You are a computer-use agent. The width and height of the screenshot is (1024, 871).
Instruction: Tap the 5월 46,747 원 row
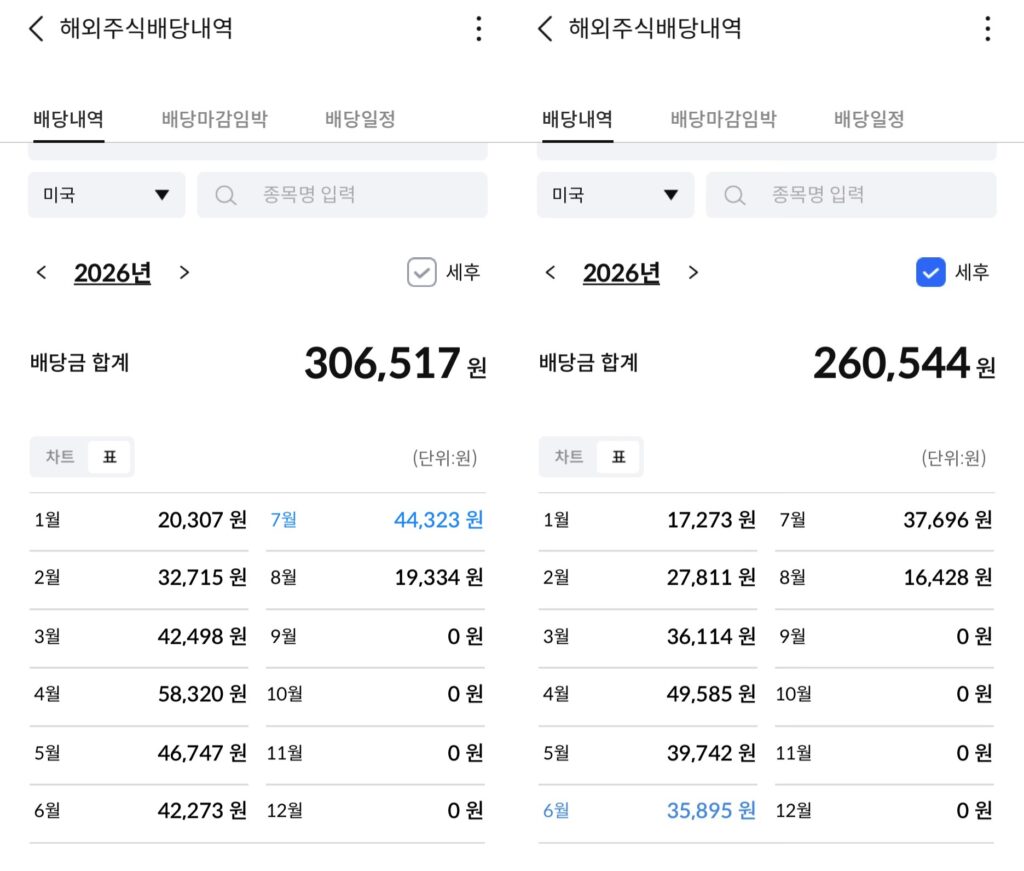tap(139, 753)
